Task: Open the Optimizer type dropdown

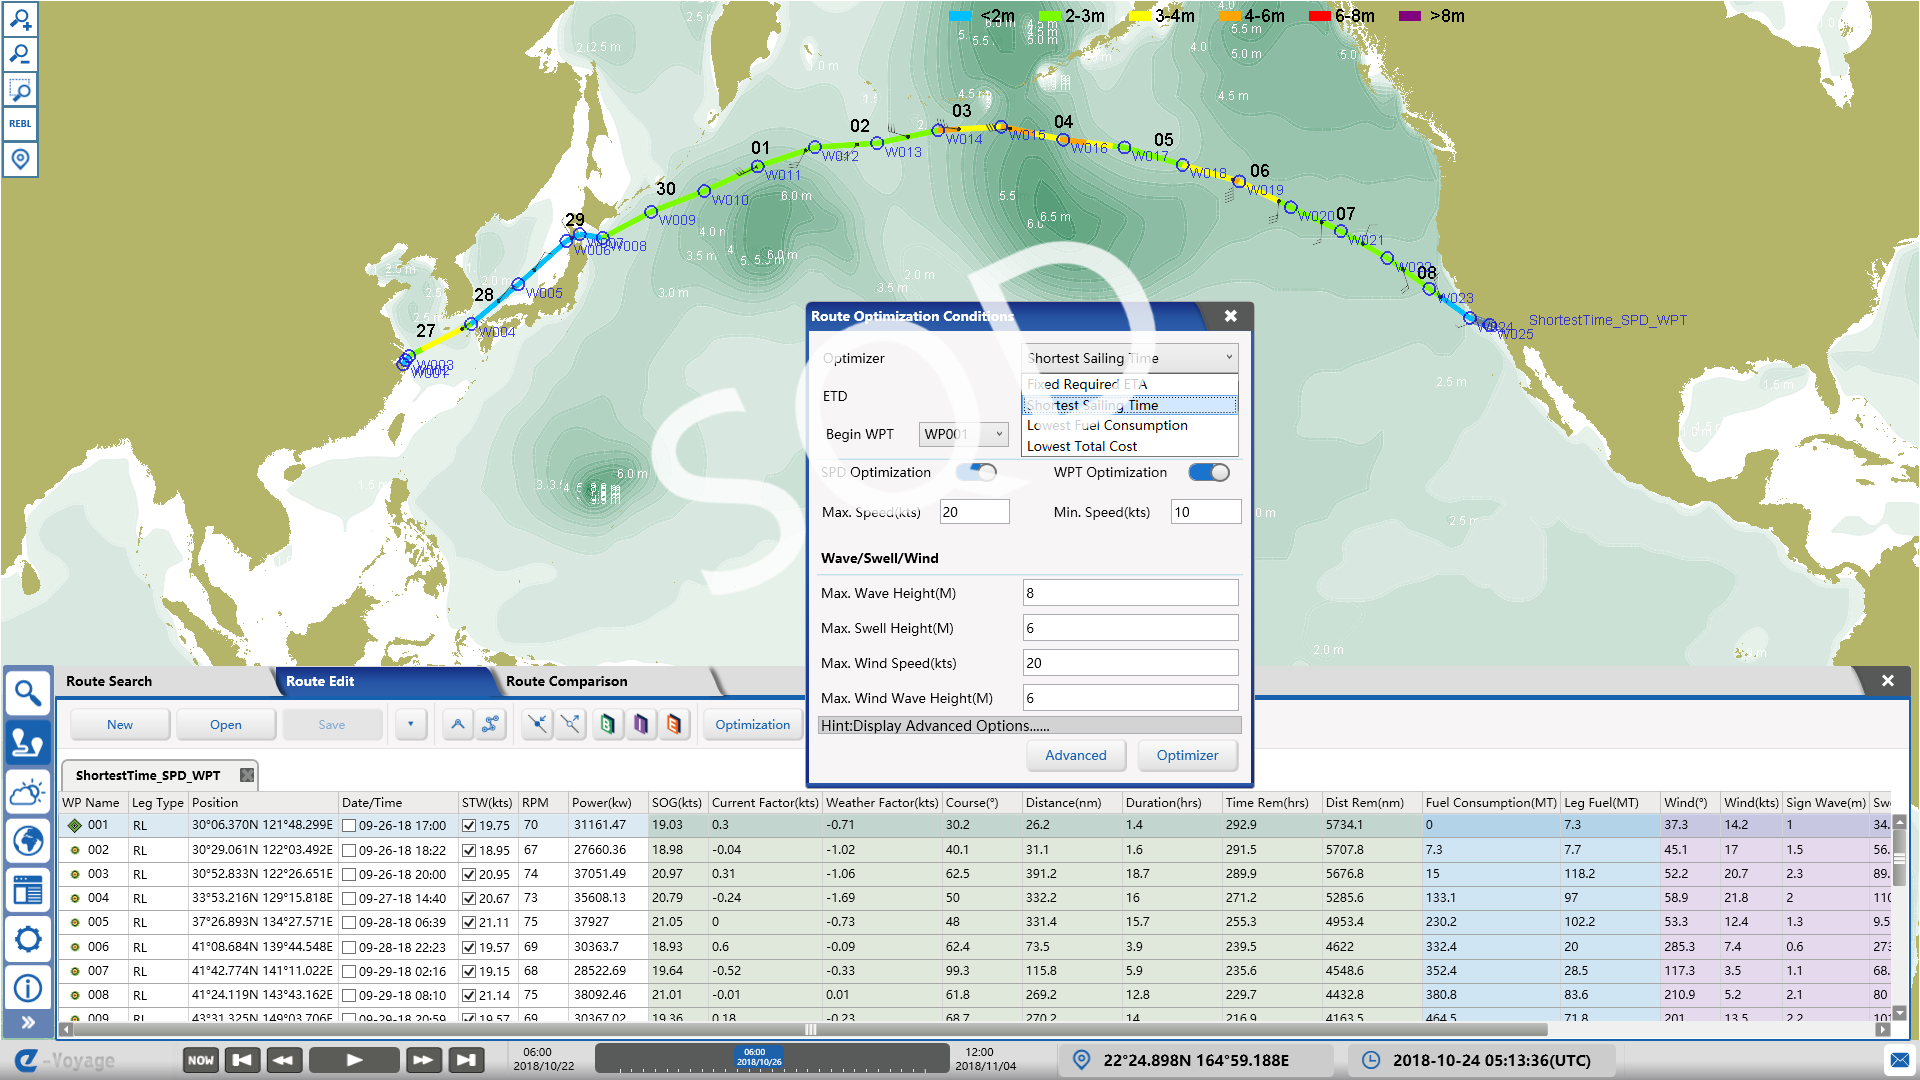Action: point(1130,358)
